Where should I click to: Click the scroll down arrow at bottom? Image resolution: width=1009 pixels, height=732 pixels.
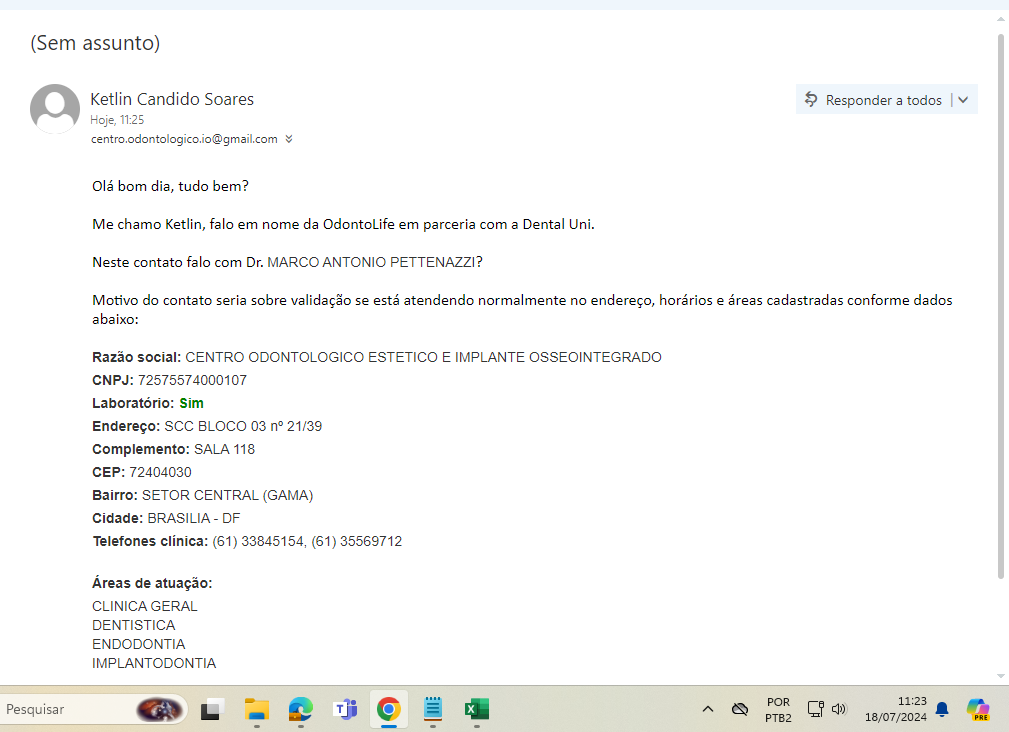(1001, 676)
